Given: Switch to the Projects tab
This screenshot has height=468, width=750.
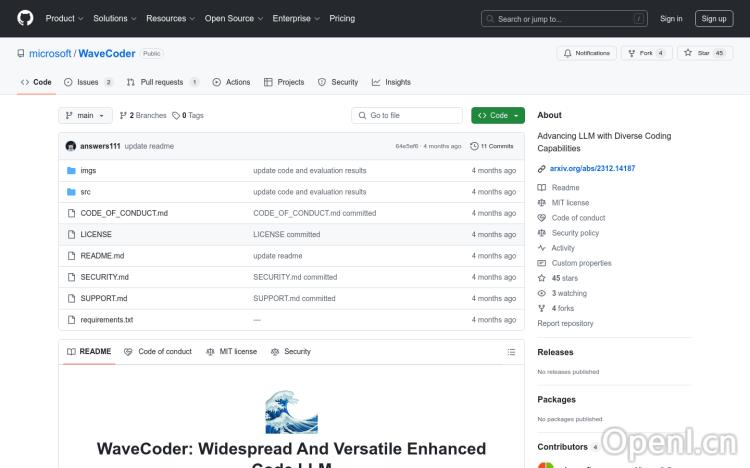Looking at the screenshot, I should (x=284, y=82).
